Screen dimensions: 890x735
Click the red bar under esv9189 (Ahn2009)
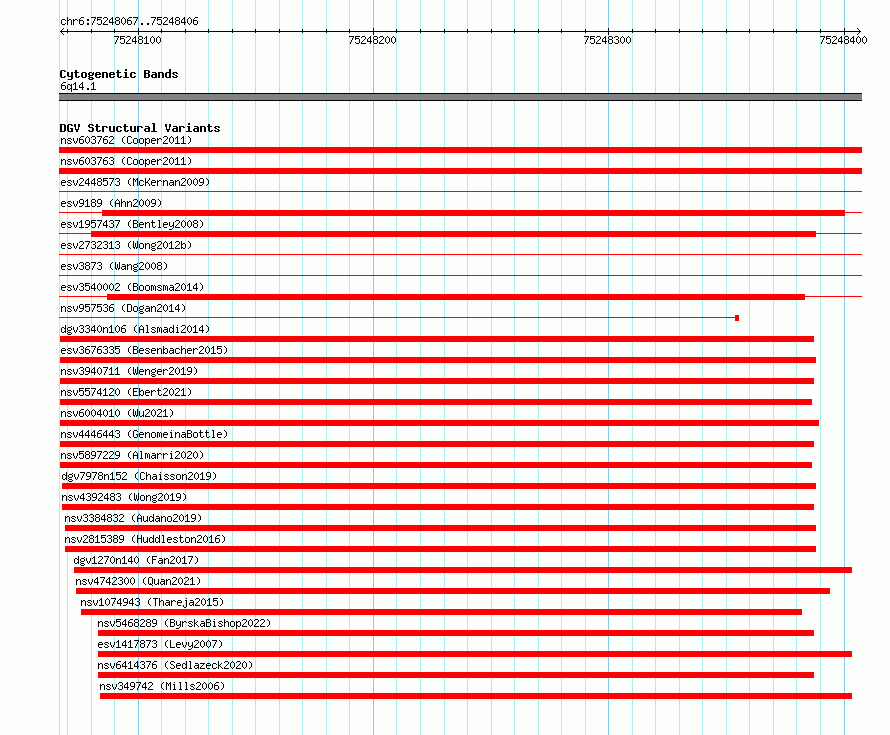(x=473, y=213)
